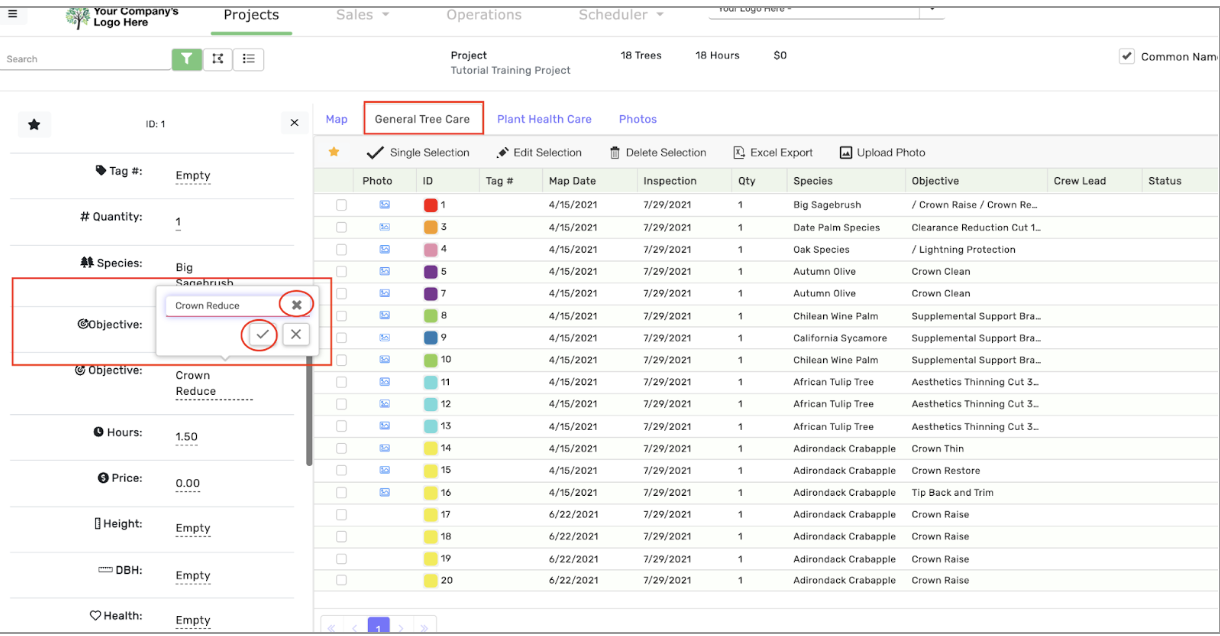This screenshot has width=1220, height=636.
Task: Open the photo icon for tree ID 15
Action: click(385, 470)
